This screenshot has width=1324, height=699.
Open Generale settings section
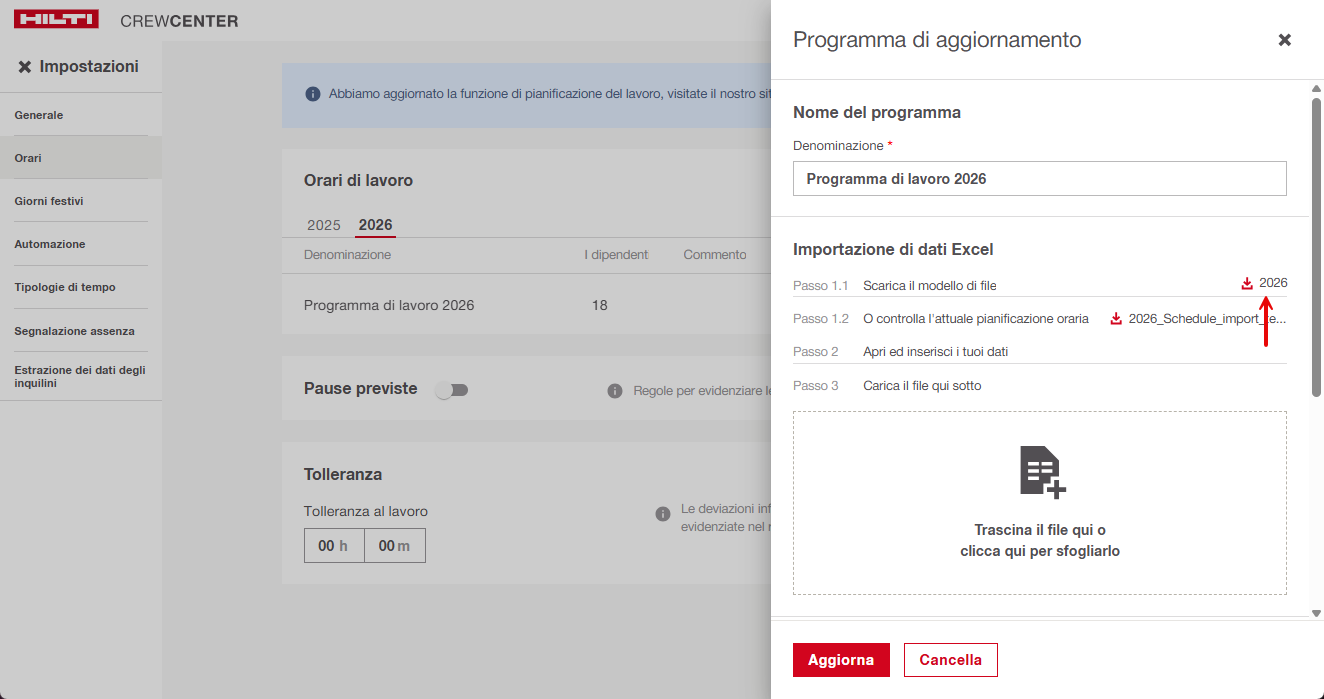pyautogui.click(x=39, y=115)
